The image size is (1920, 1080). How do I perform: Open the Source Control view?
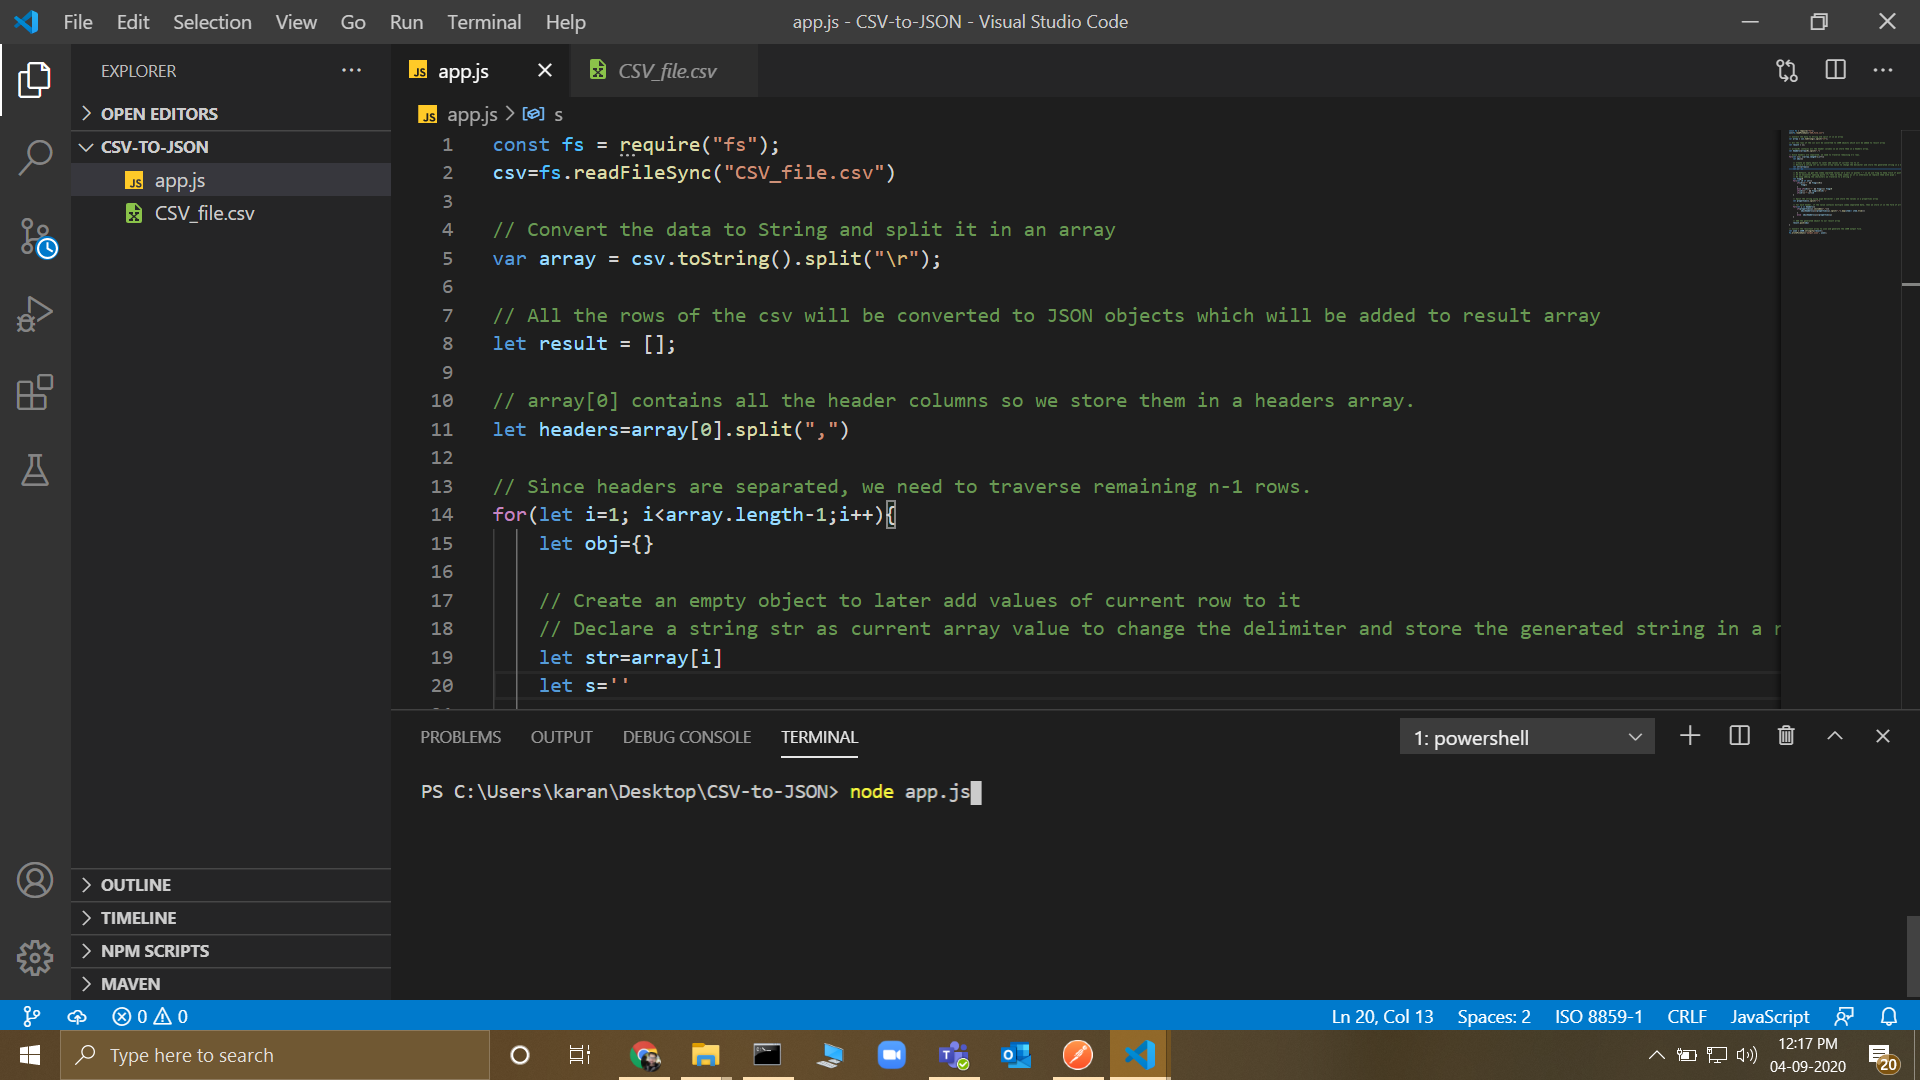[x=35, y=237]
